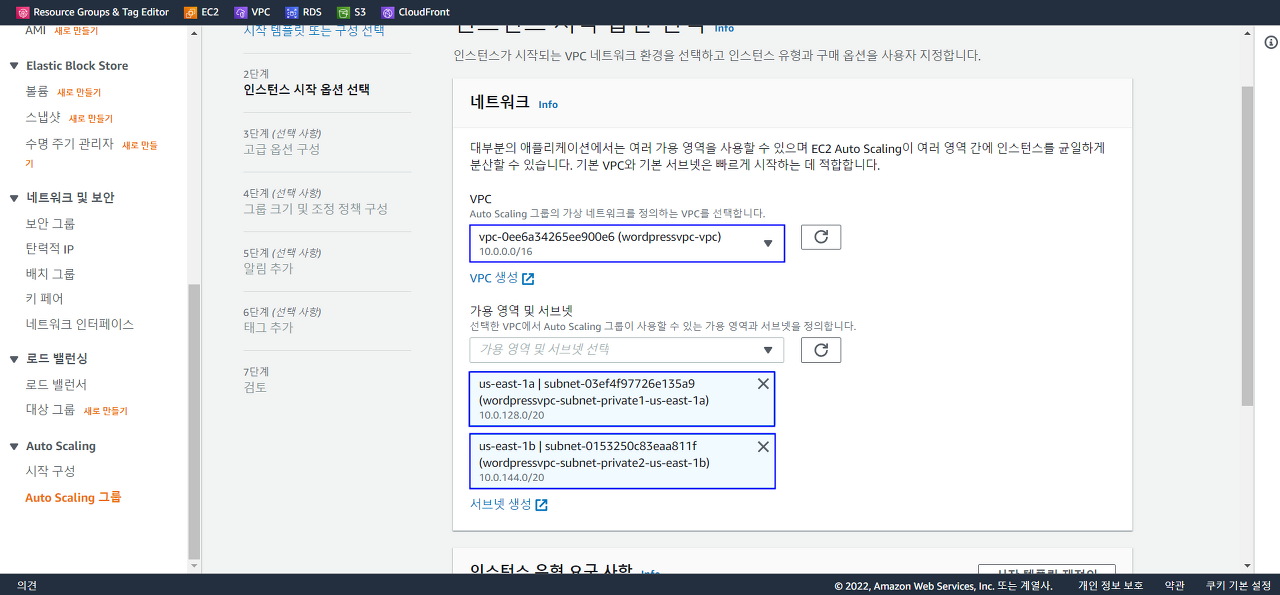The width and height of the screenshot is (1280, 595).
Task: Click the VPC 생성 link
Action: tap(494, 278)
